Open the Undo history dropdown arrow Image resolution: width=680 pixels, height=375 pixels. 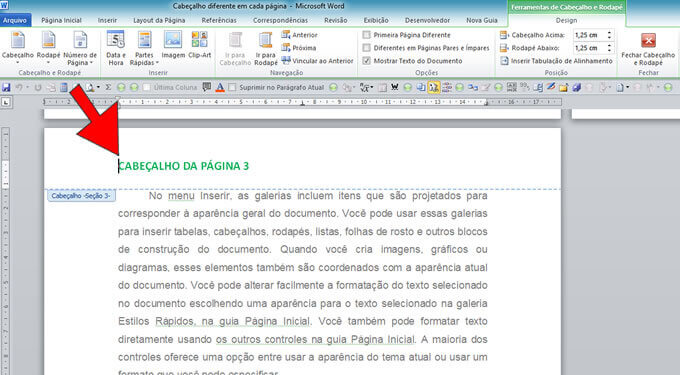point(27,88)
